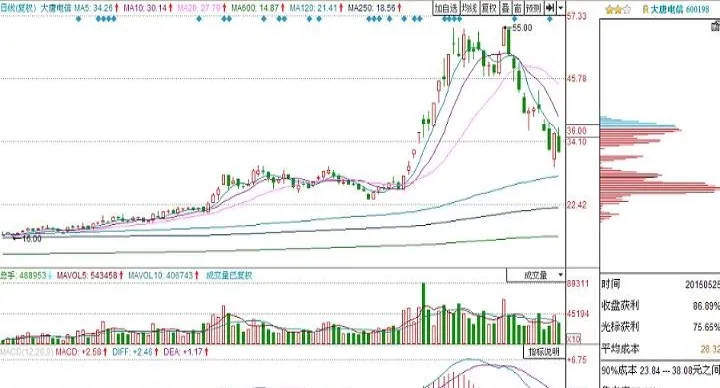Click the 收盘获利 86.89% row

[x=660, y=305]
